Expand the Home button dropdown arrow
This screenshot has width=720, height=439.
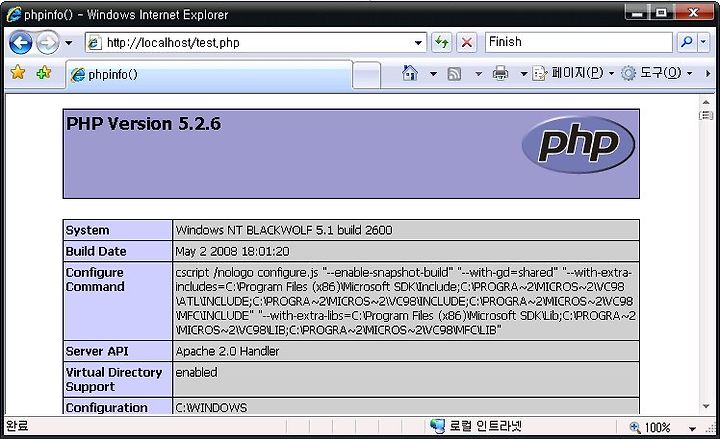[433, 73]
